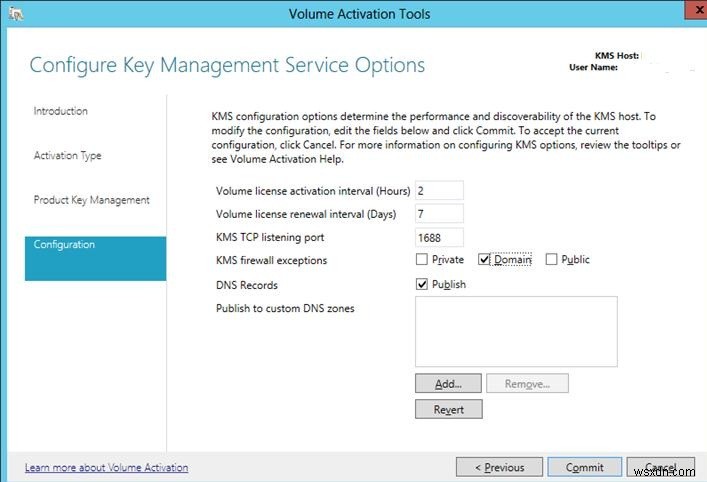Enable the Private firewall exception checkbox
Image resolution: width=707 pixels, height=482 pixels.
[x=422, y=259]
